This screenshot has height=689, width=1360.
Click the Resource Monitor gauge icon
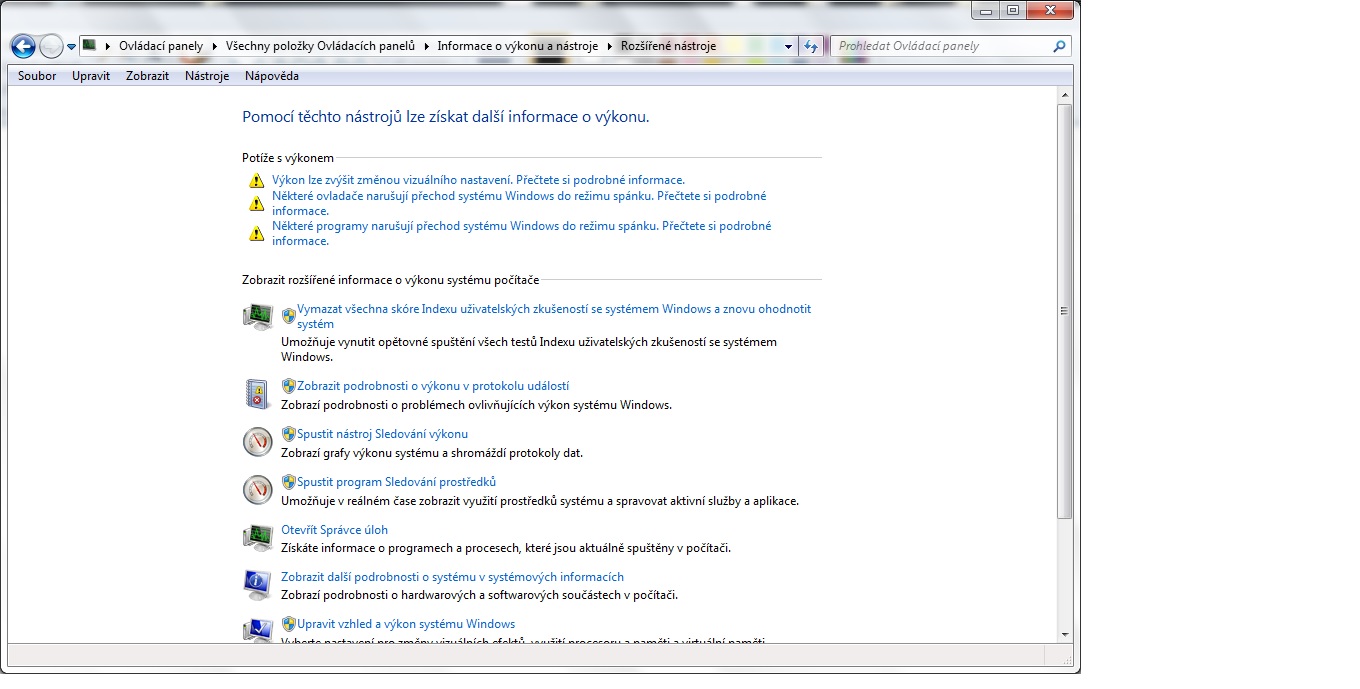coord(258,490)
